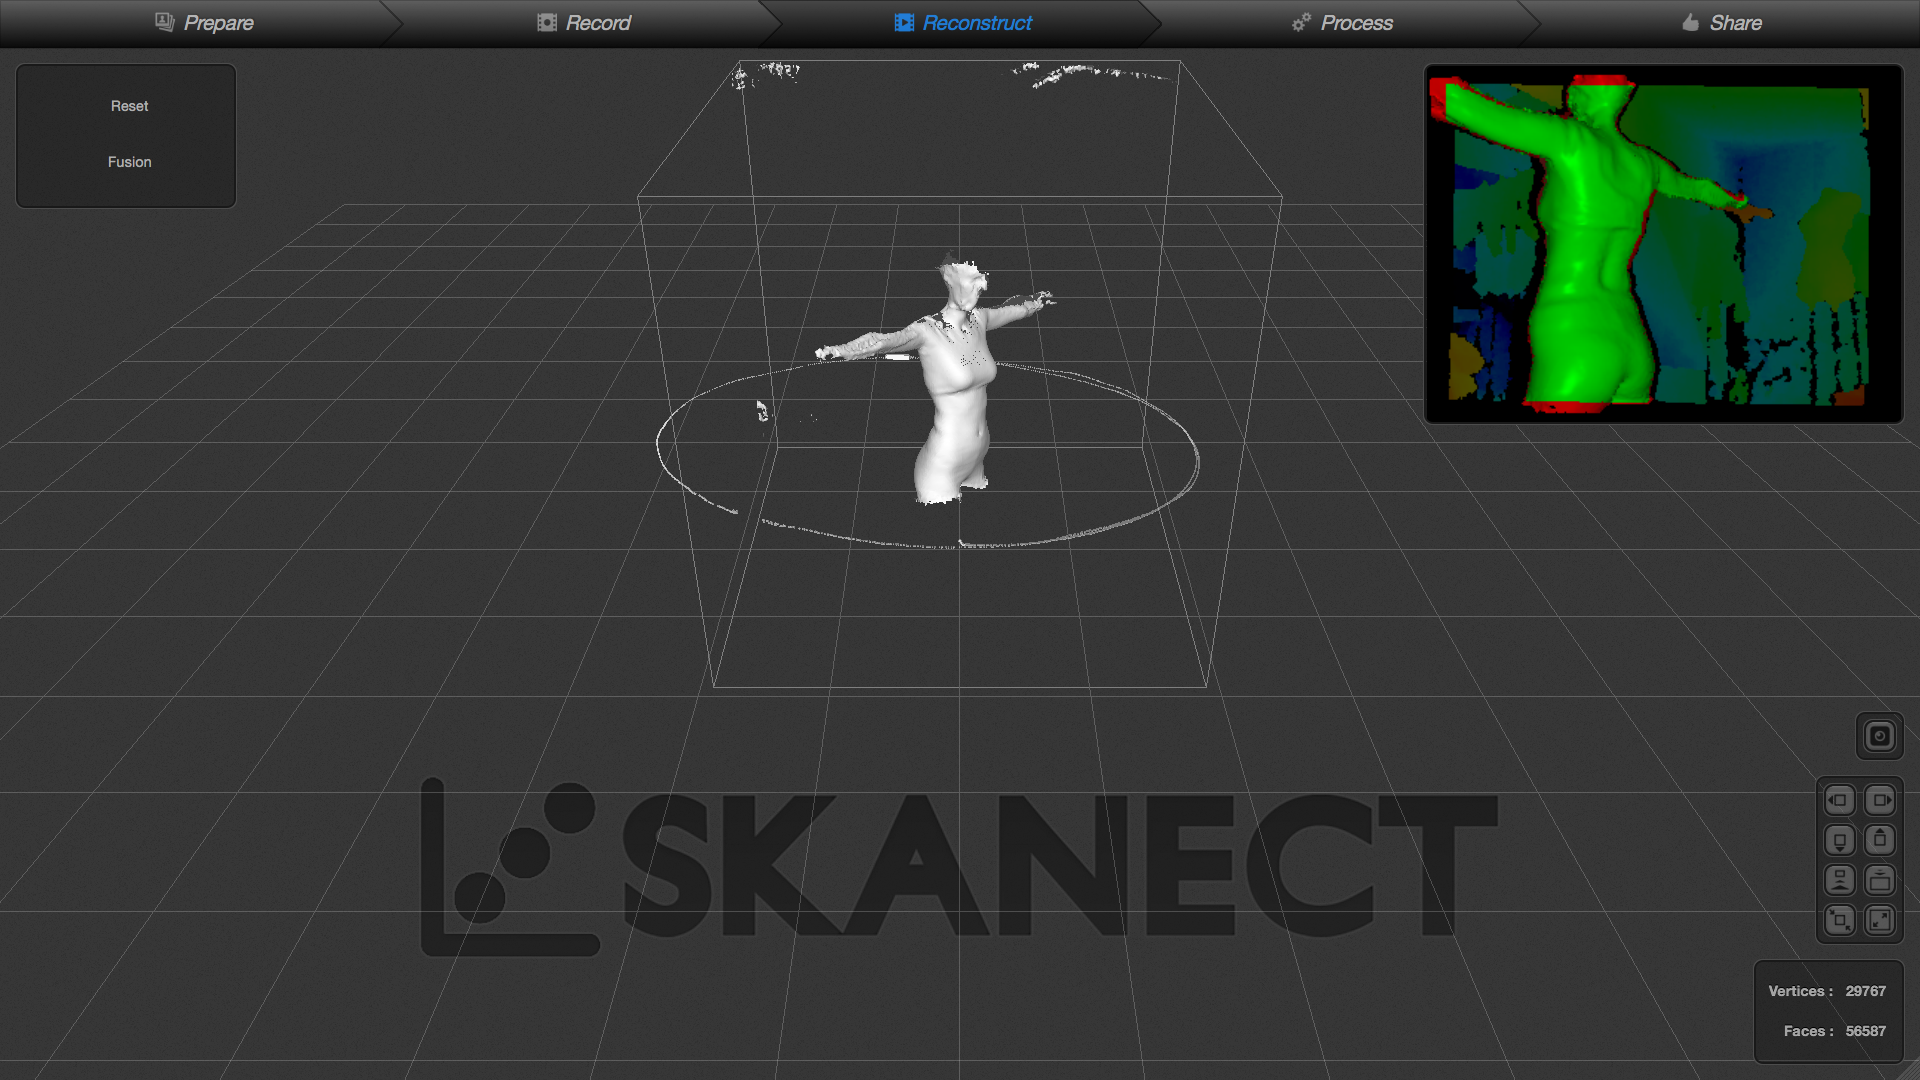Choose the Fusion reconstruction option
The height and width of the screenshot is (1080, 1920).
tap(129, 162)
